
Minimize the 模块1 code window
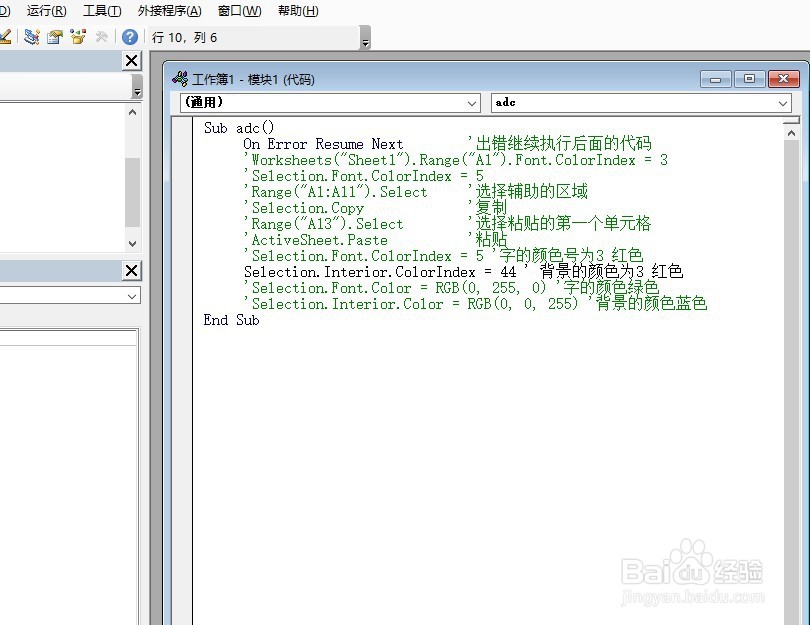point(715,79)
